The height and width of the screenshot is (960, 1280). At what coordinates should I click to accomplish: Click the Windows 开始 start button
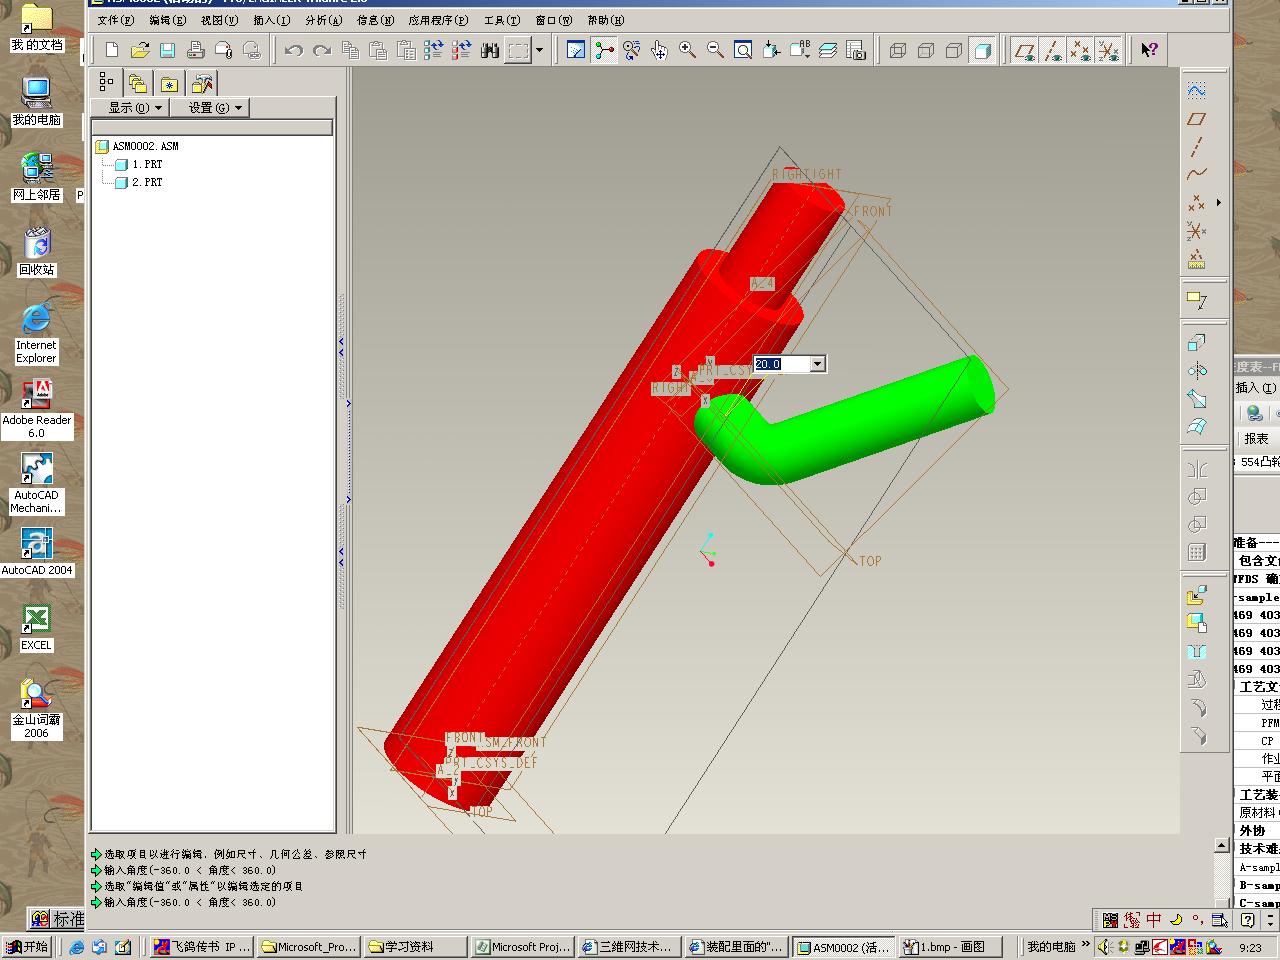pyautogui.click(x=27, y=946)
